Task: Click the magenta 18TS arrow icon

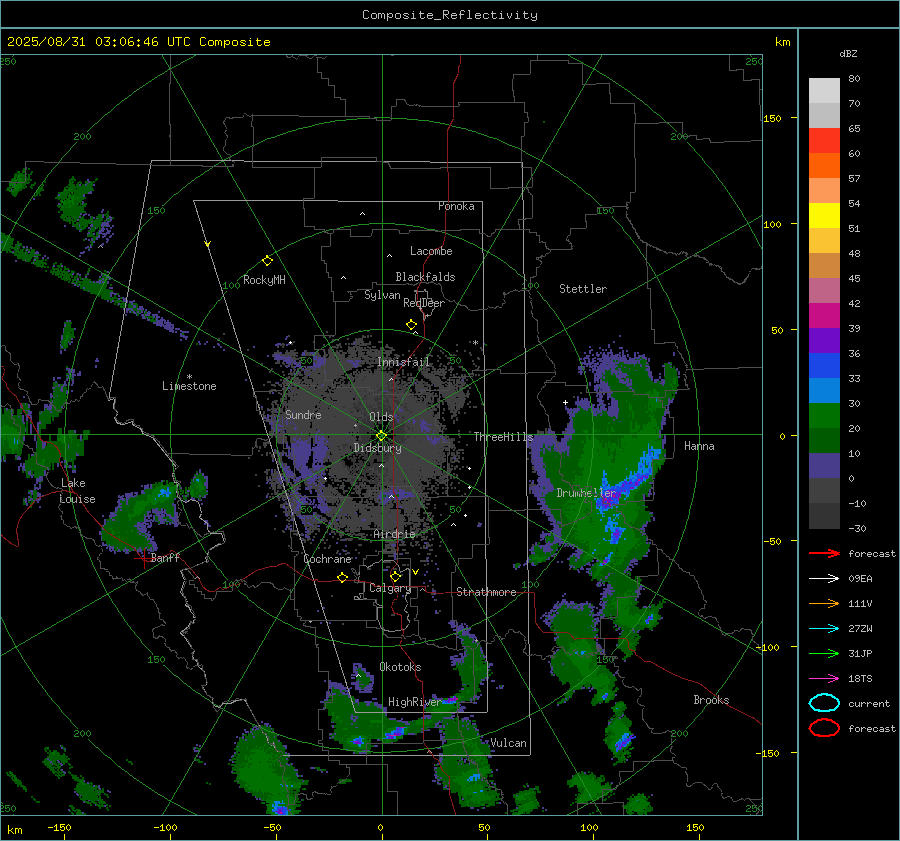Action: 824,679
